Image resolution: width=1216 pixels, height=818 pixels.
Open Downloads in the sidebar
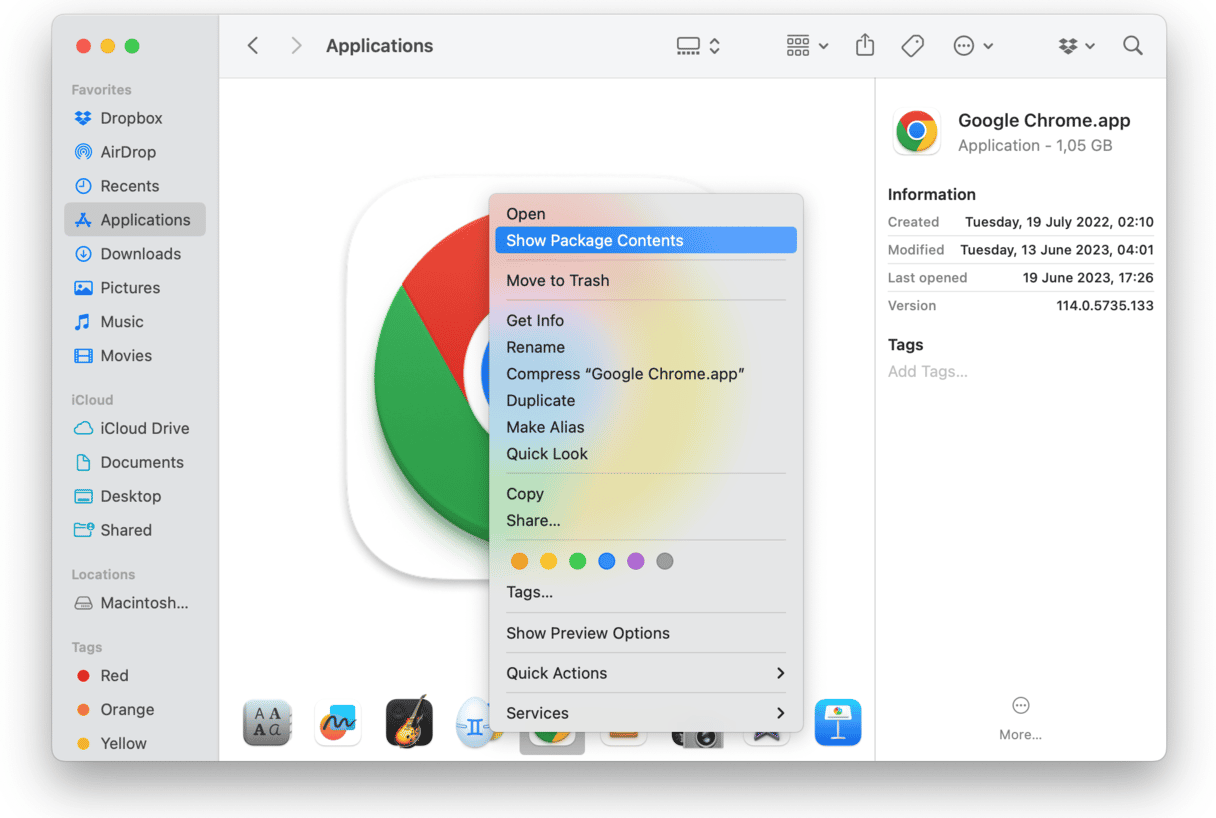140,254
